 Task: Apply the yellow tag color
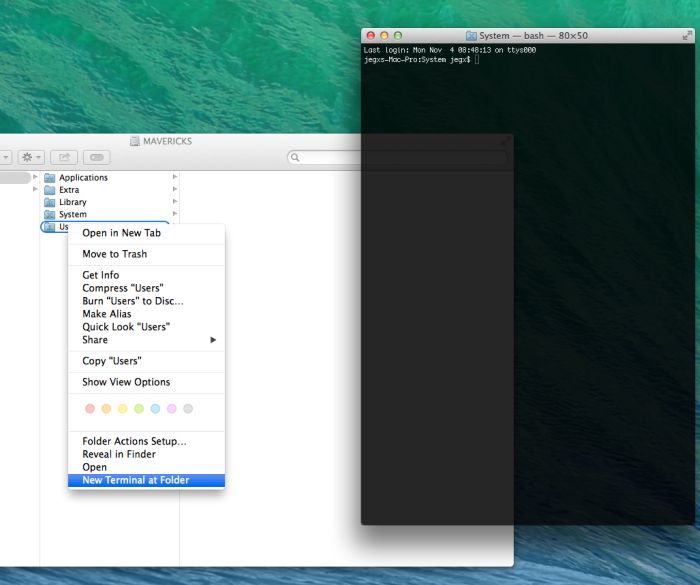point(123,409)
